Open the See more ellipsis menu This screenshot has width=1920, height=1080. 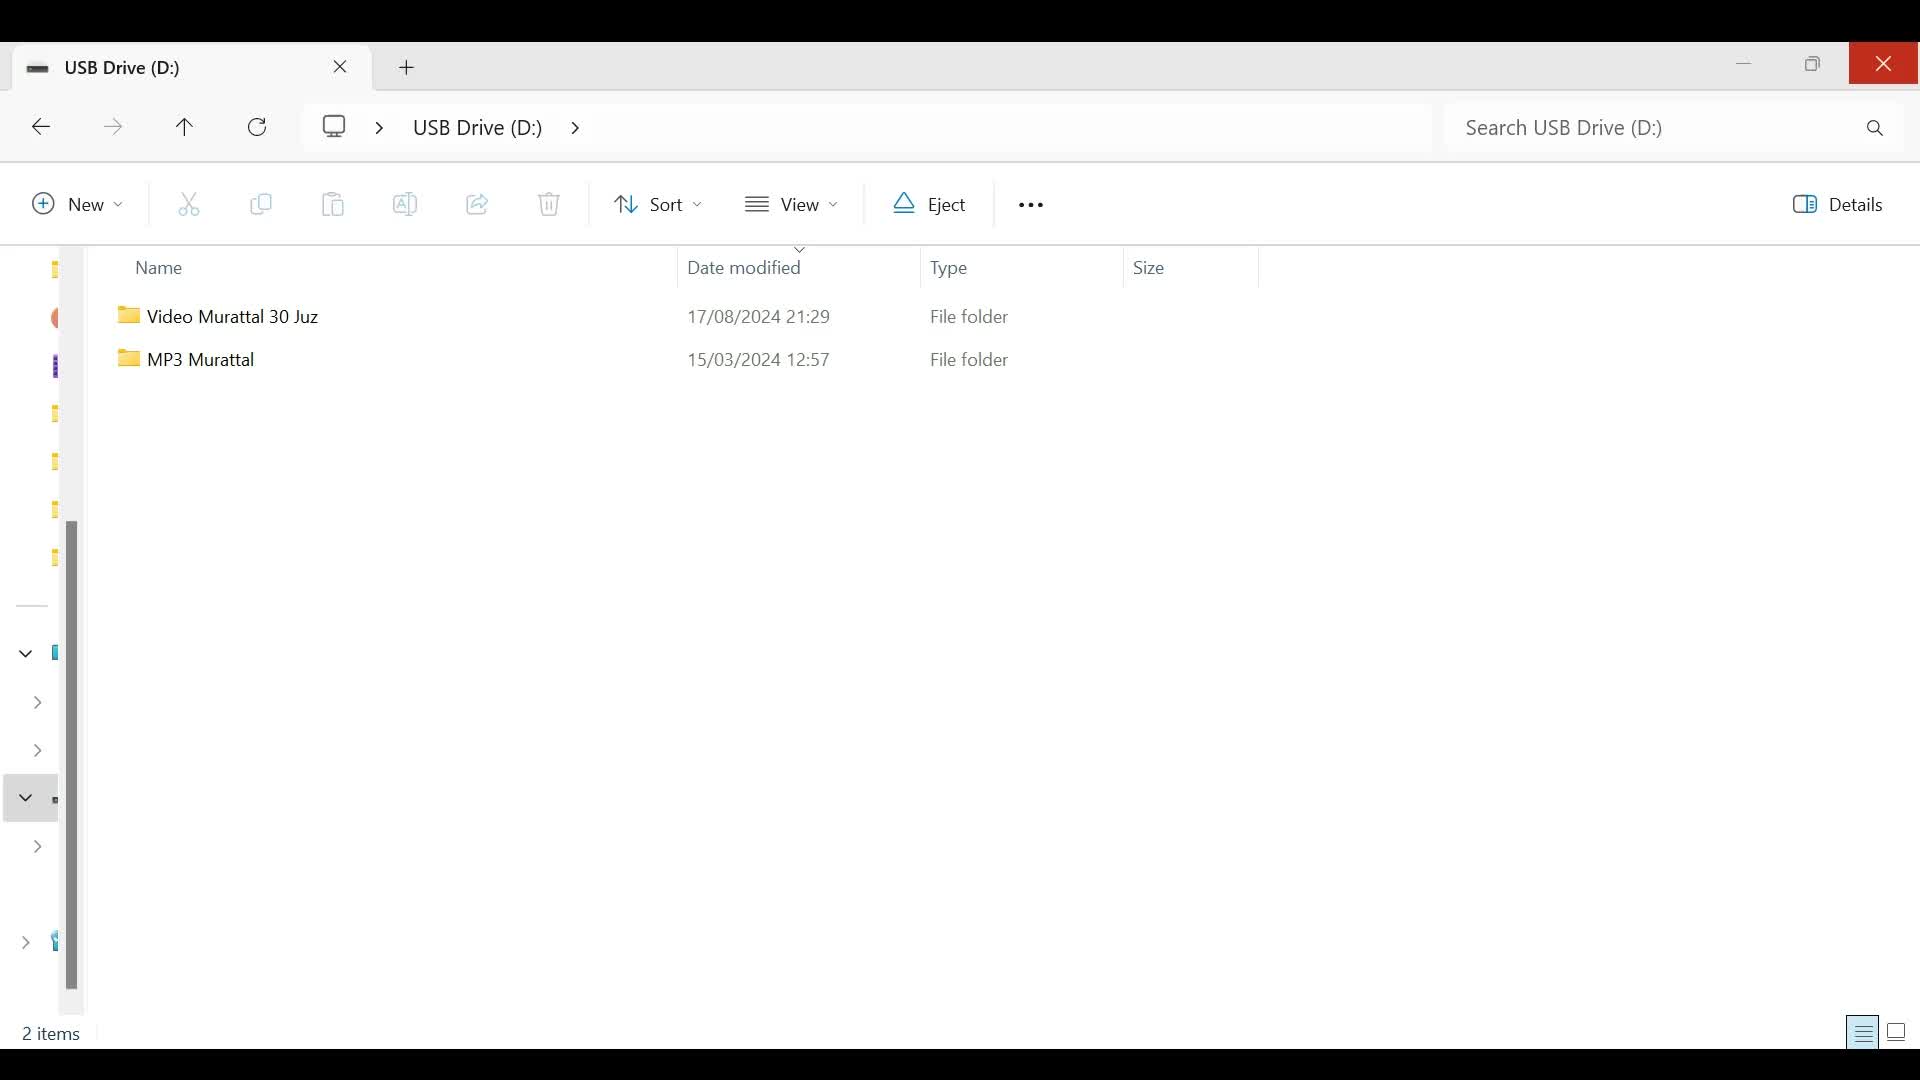click(x=1031, y=206)
